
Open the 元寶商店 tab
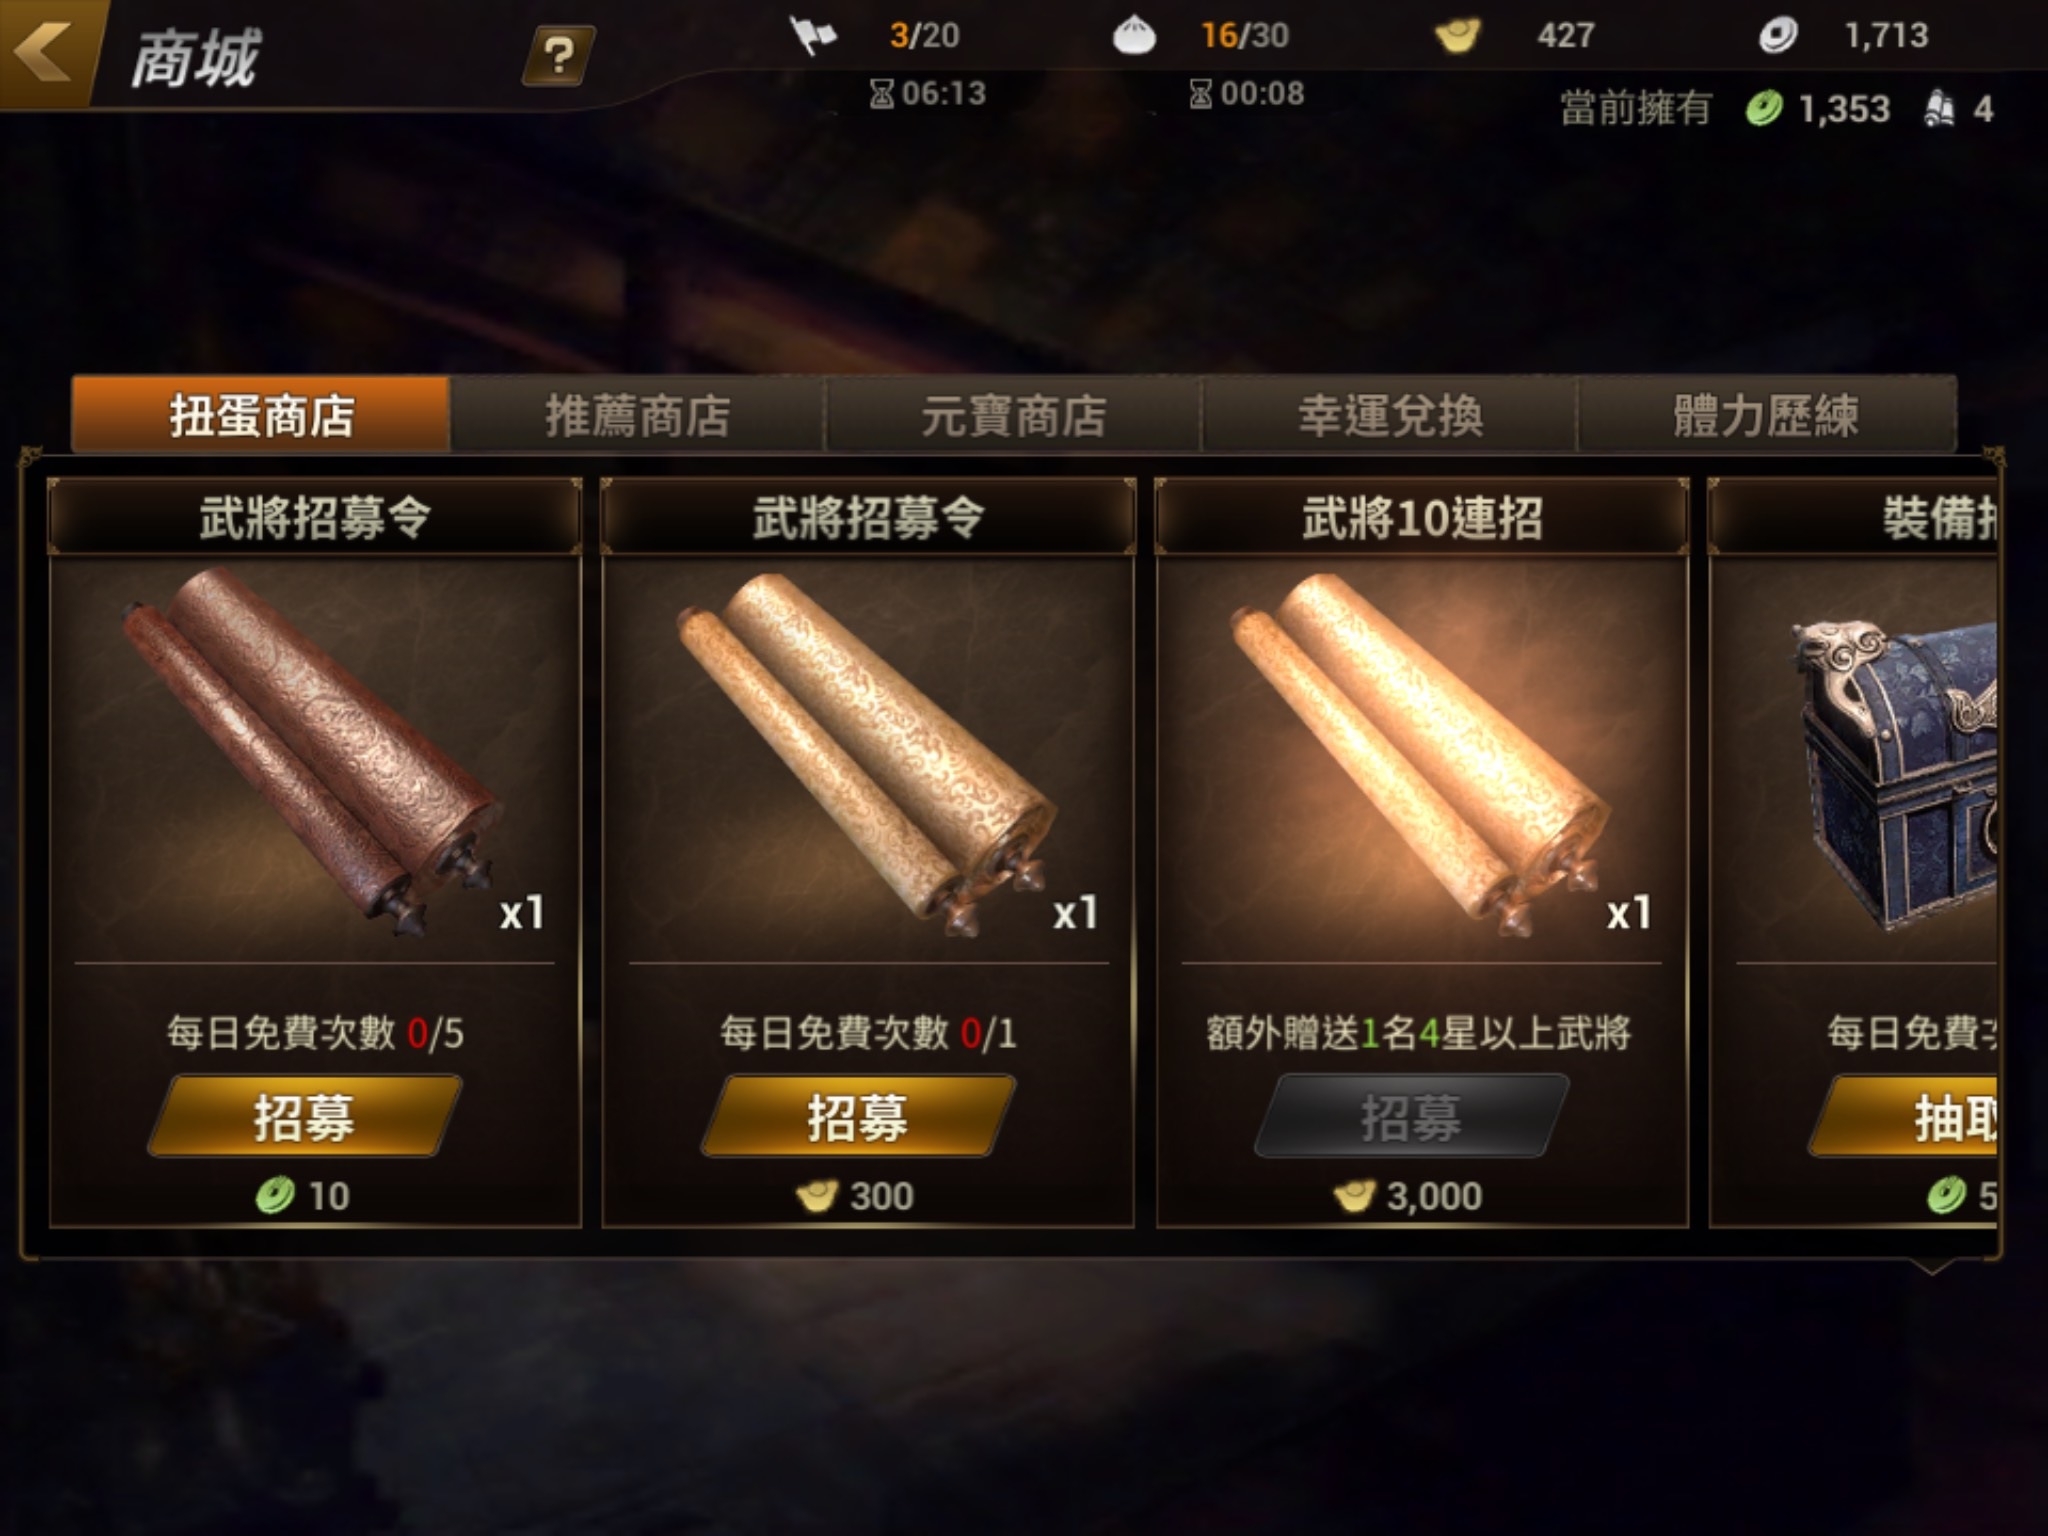point(1013,414)
